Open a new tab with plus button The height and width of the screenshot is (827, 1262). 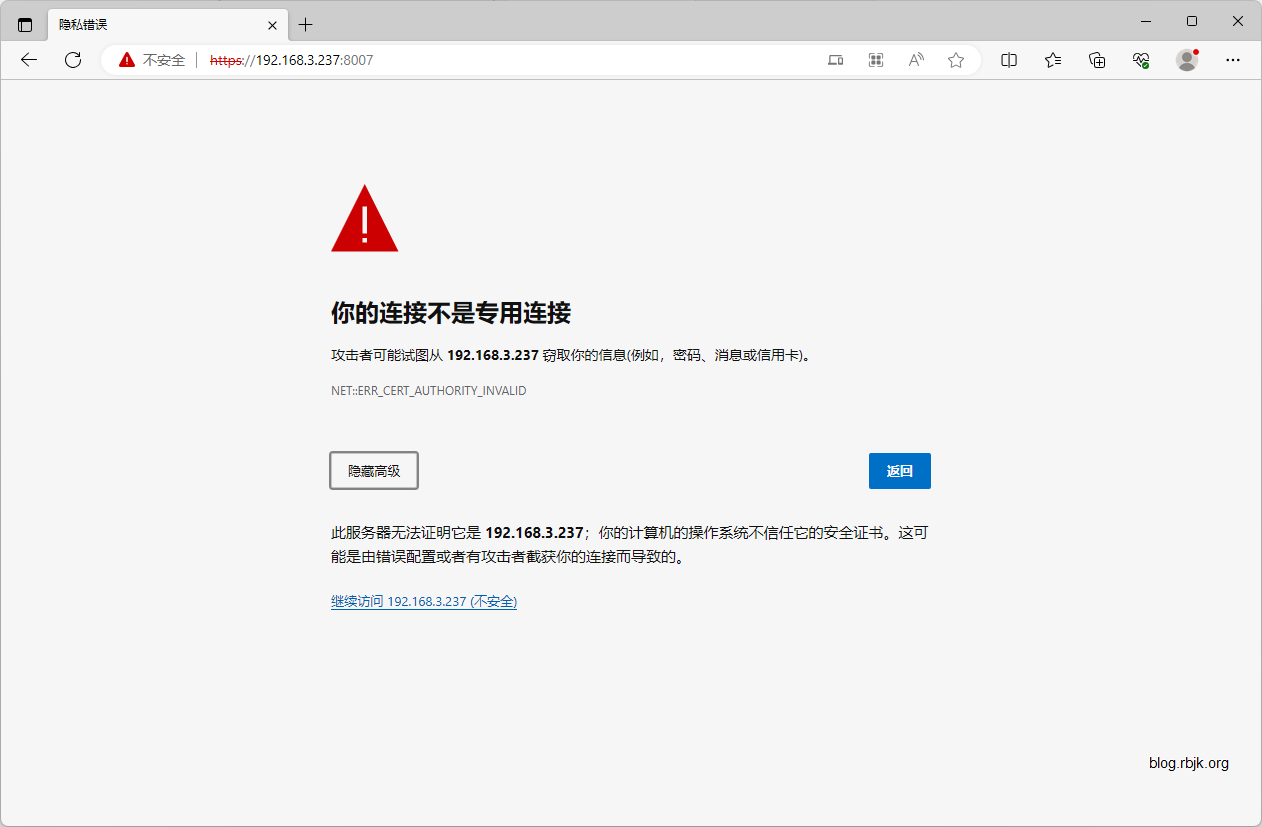point(306,24)
